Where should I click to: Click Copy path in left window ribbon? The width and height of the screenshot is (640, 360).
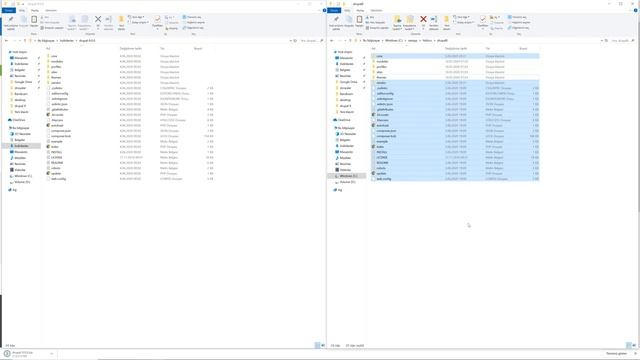pos(50,22)
